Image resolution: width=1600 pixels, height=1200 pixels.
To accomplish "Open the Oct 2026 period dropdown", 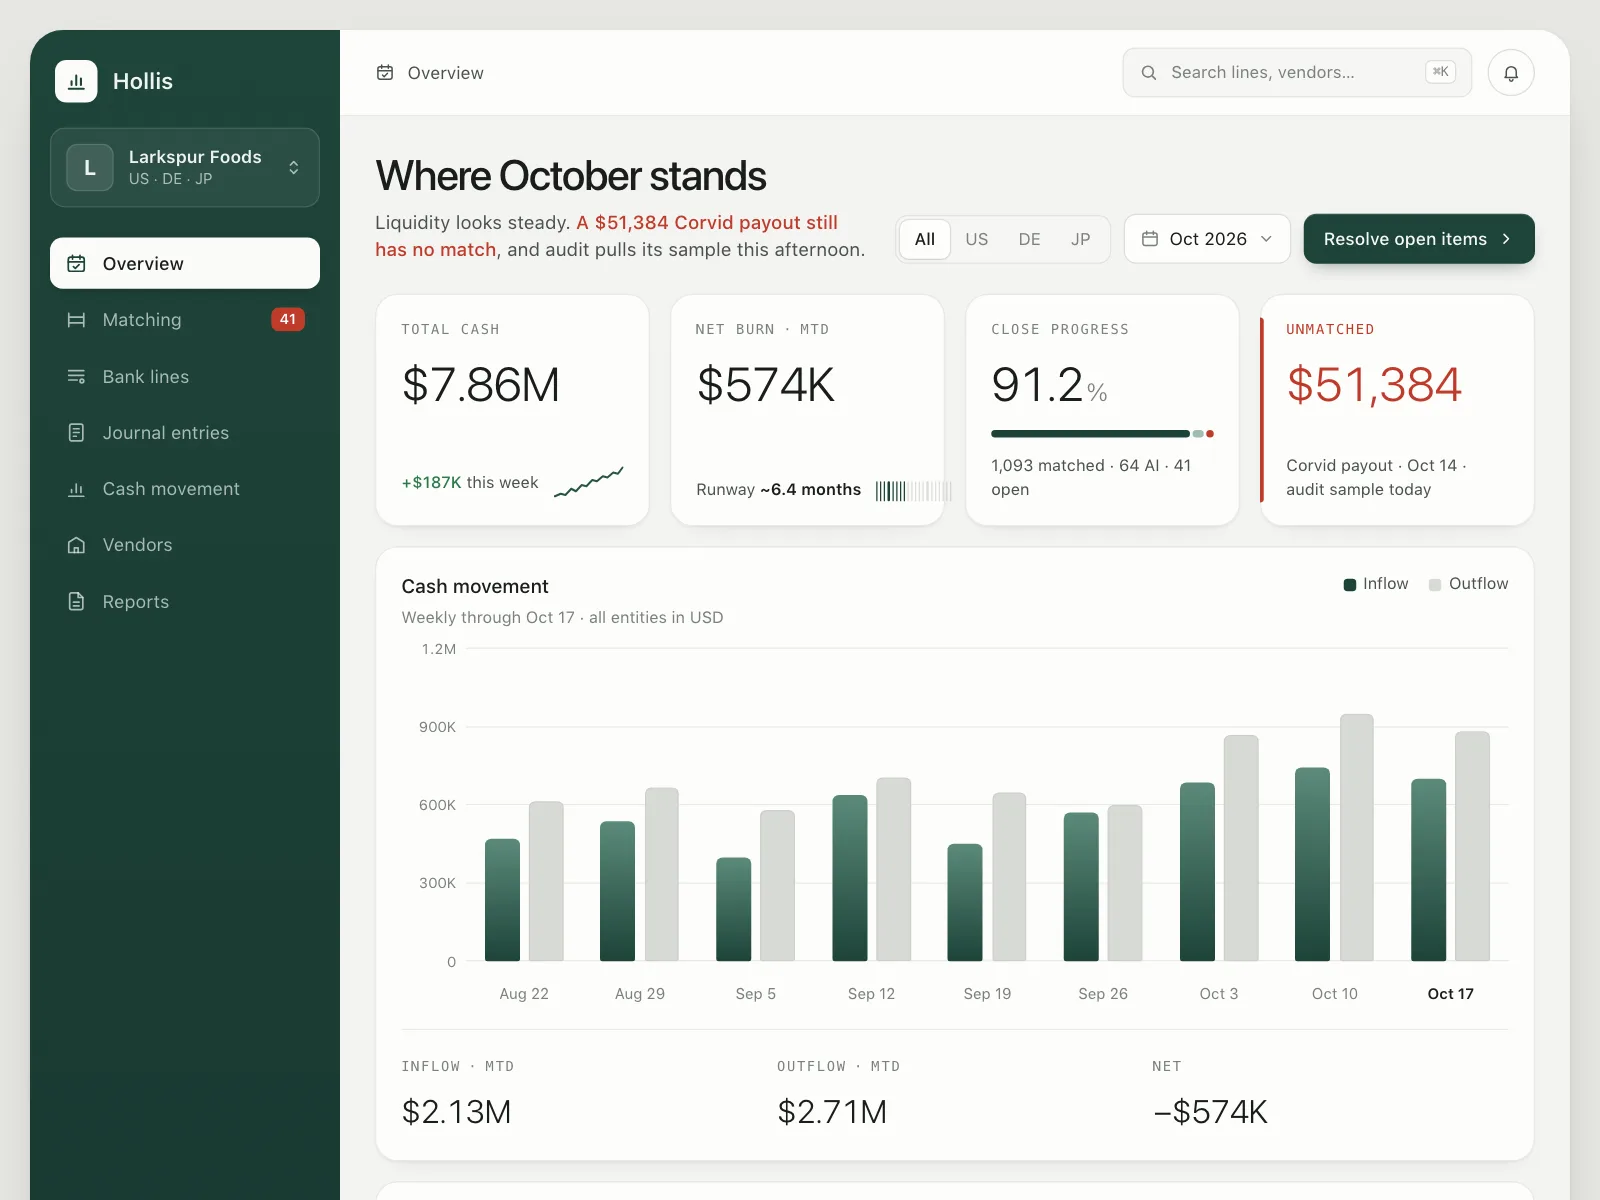I will pos(1207,239).
